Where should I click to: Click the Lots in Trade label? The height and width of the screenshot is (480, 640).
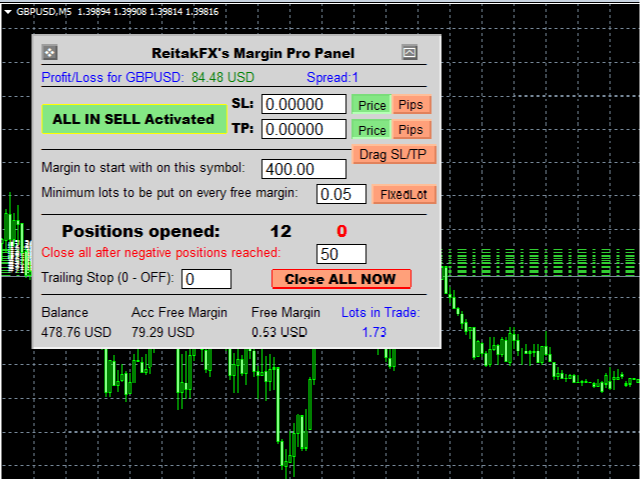coord(381,313)
